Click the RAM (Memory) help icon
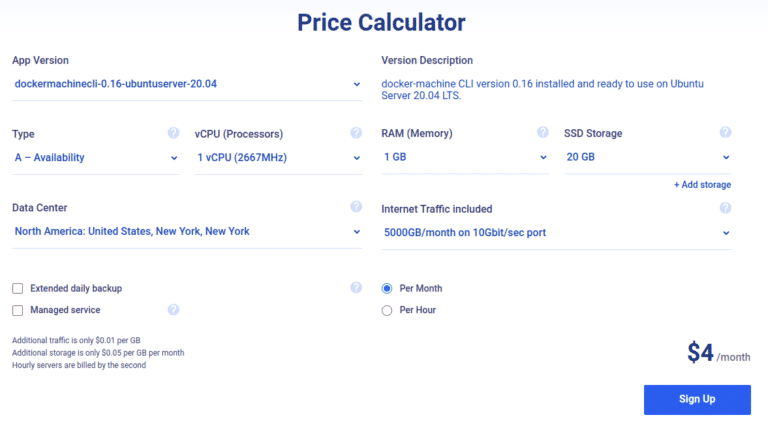Screen dimensions: 768x428 542,133
